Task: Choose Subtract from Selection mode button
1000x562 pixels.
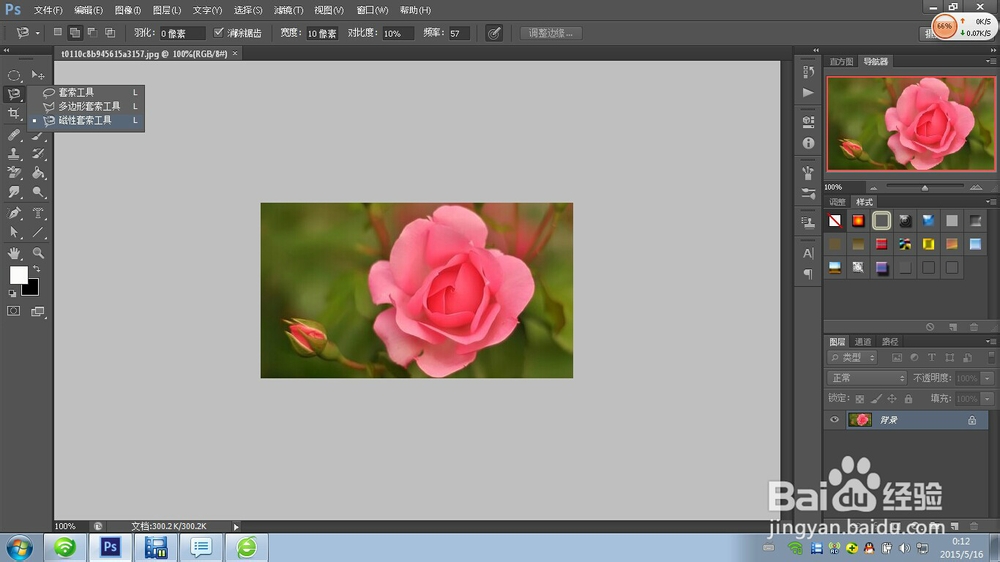Action: 92,33
